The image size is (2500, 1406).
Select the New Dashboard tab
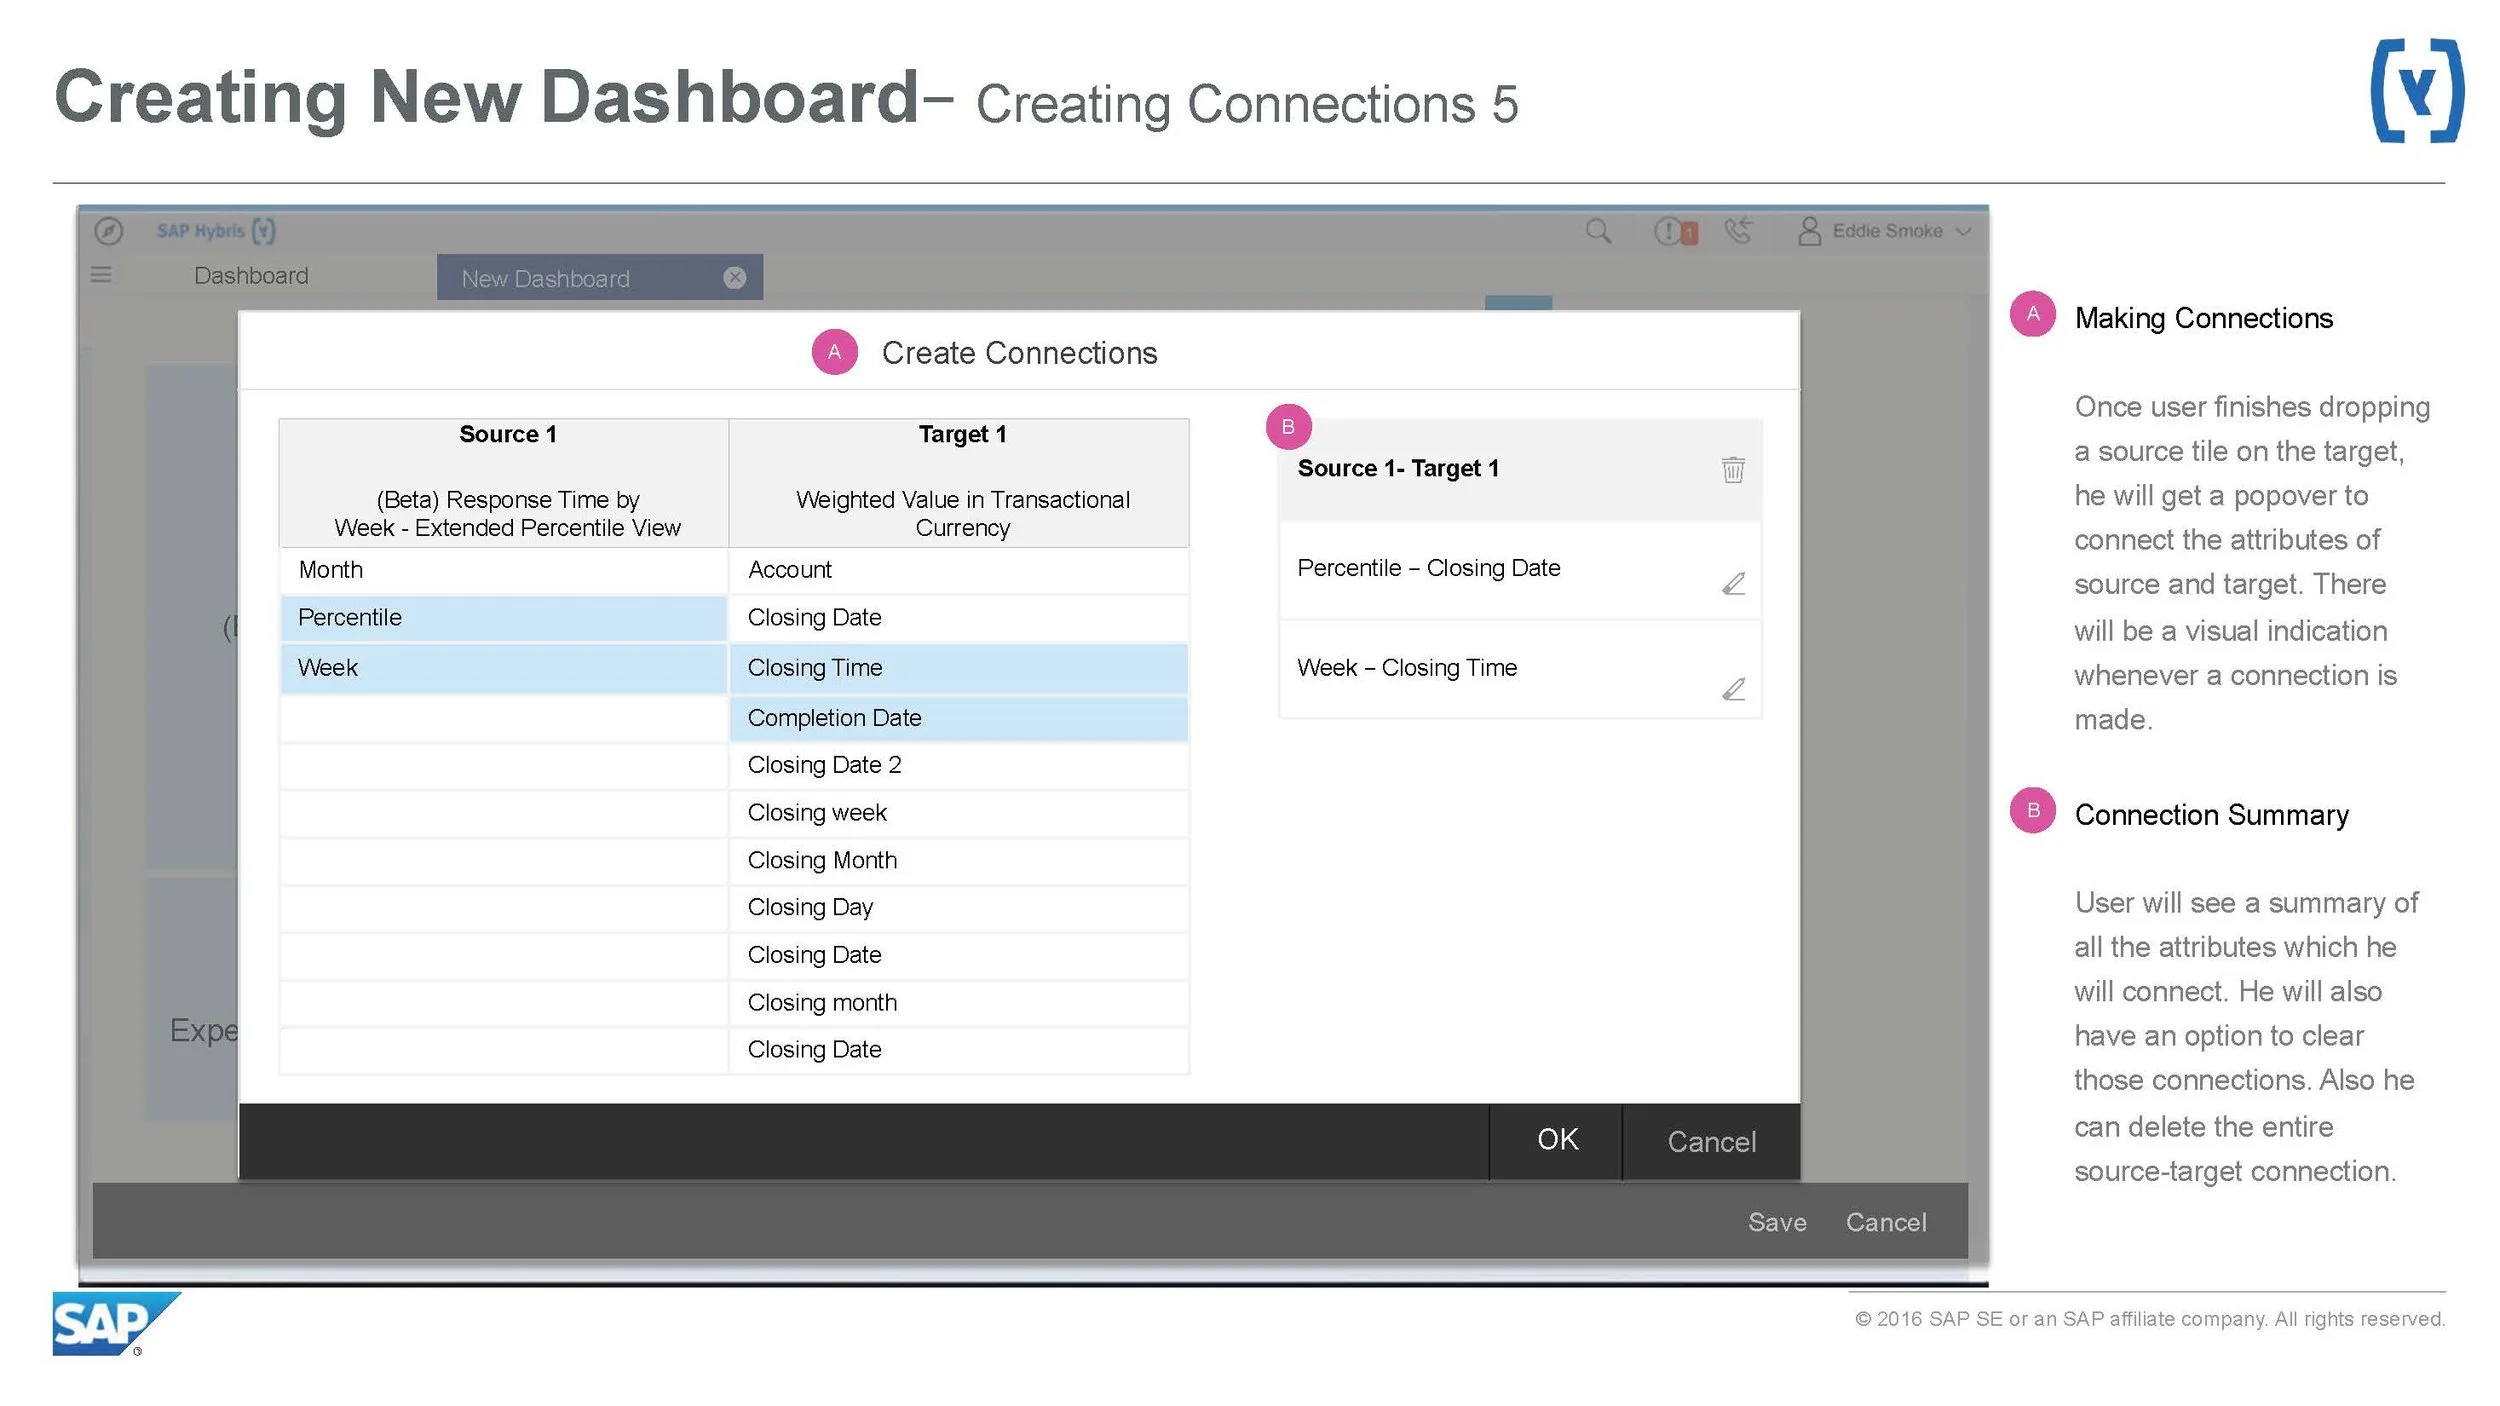tap(600, 278)
